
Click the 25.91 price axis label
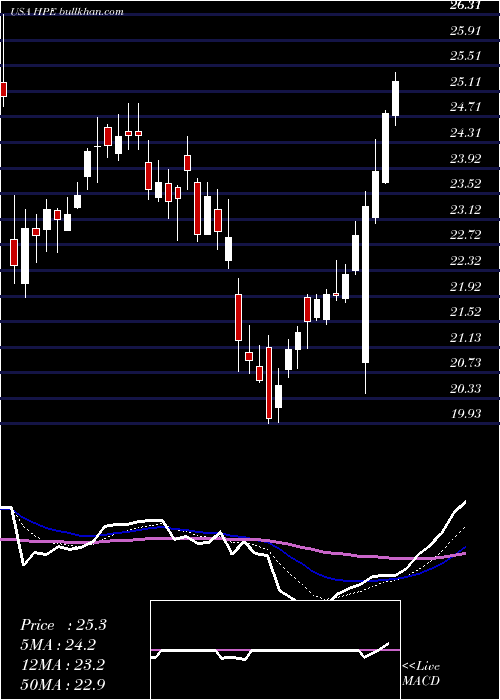pyautogui.click(x=467, y=31)
